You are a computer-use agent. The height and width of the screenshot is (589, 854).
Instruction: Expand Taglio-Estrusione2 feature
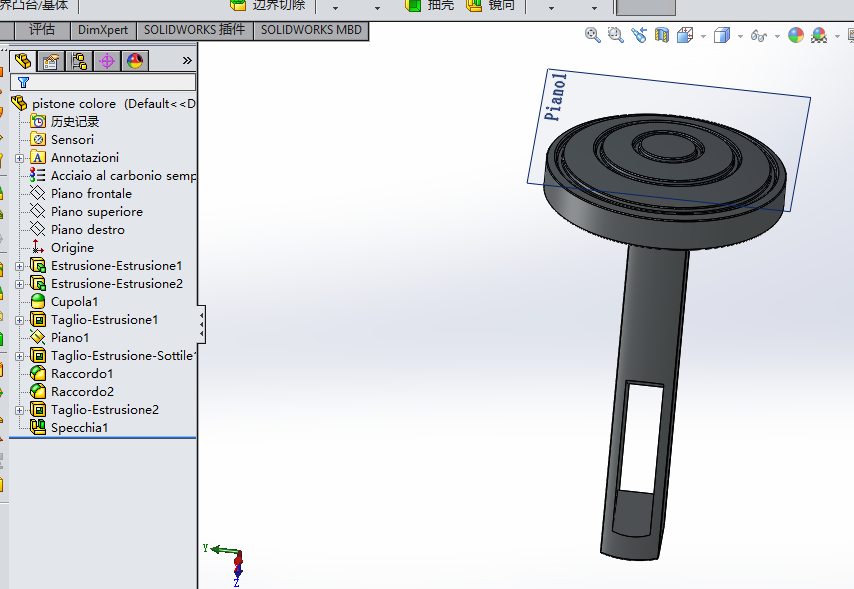[20, 410]
